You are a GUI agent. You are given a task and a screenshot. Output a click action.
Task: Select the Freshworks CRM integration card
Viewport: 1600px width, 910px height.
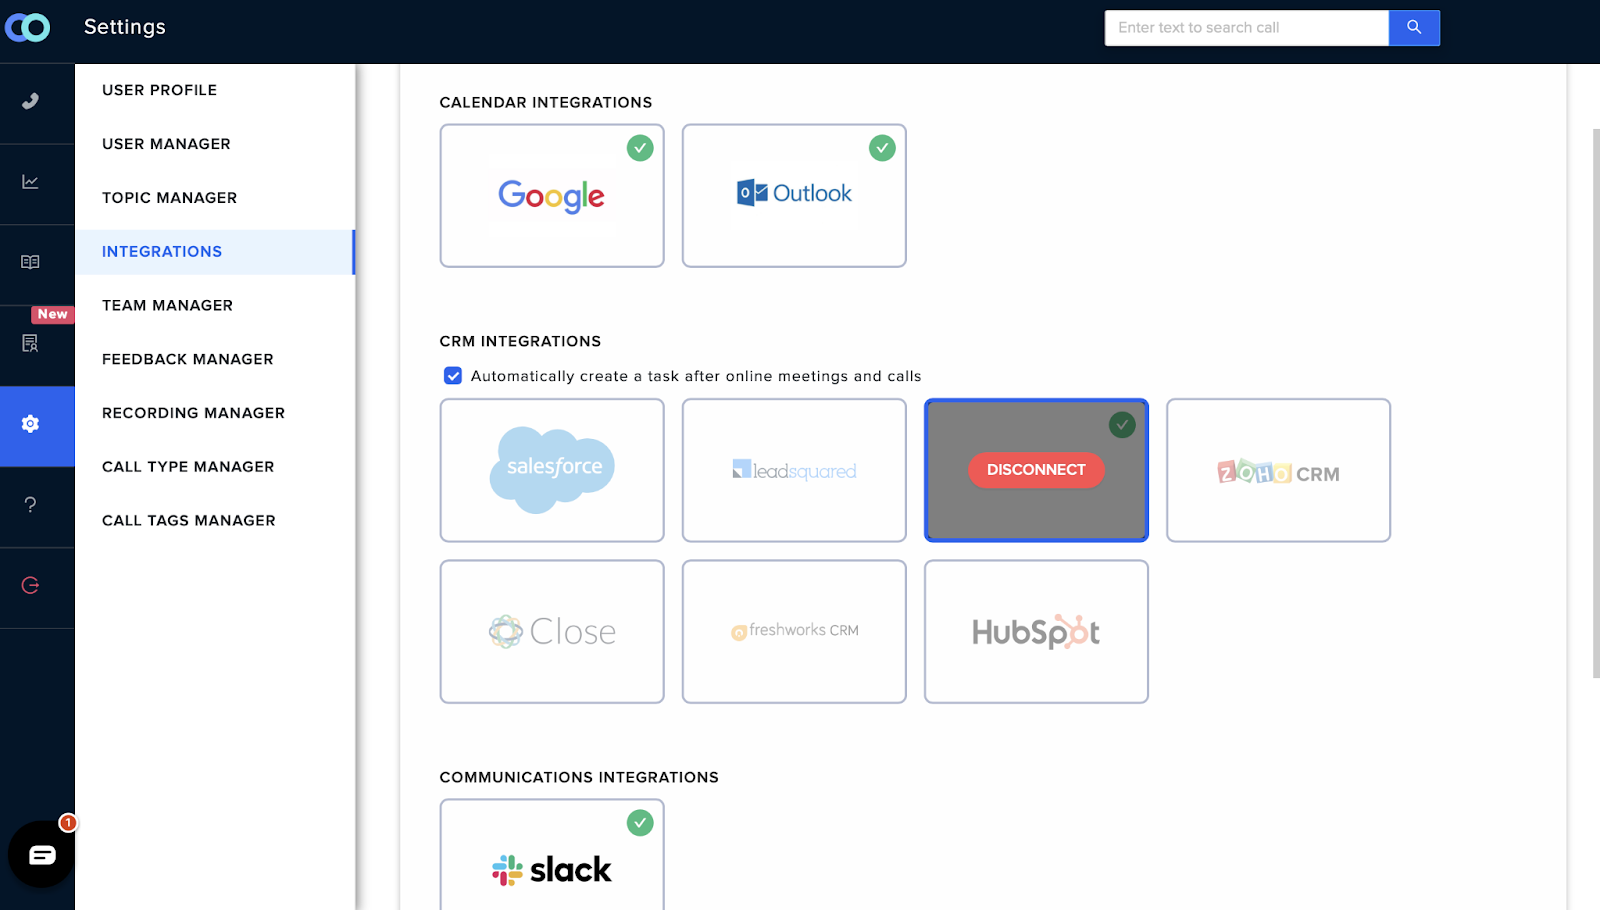click(x=794, y=631)
